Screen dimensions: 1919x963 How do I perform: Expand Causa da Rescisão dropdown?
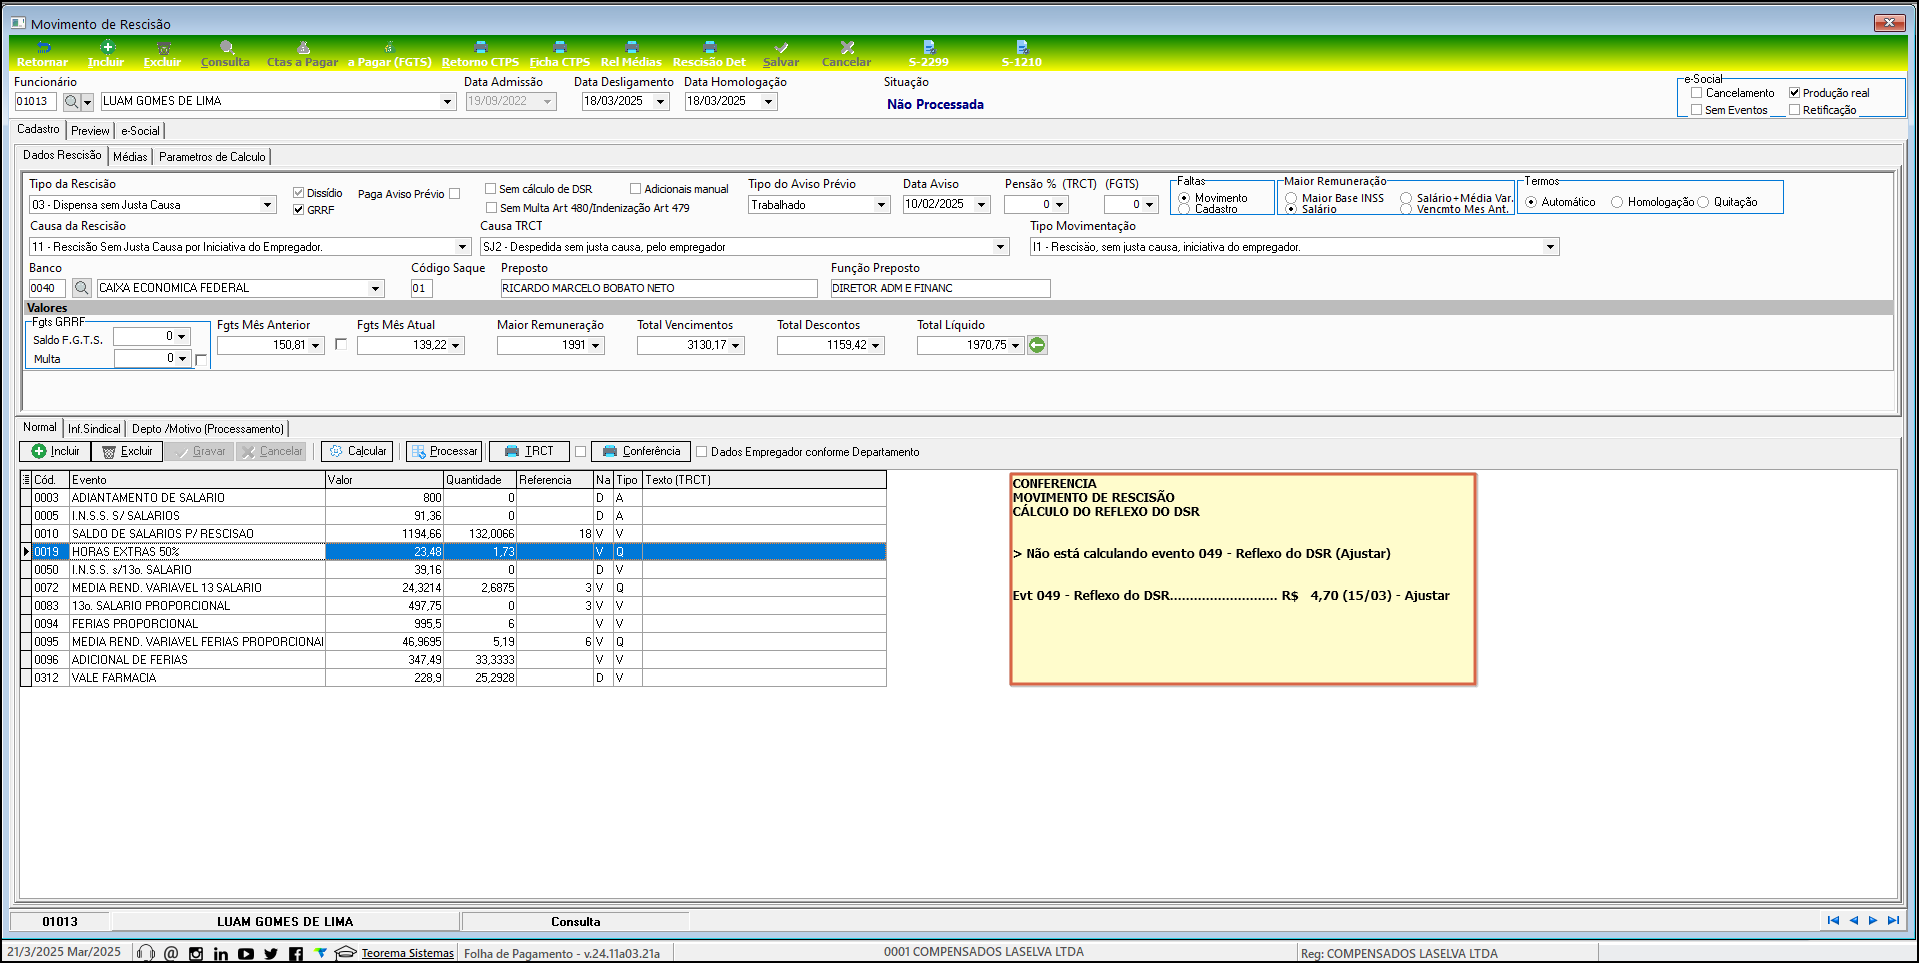(x=462, y=247)
